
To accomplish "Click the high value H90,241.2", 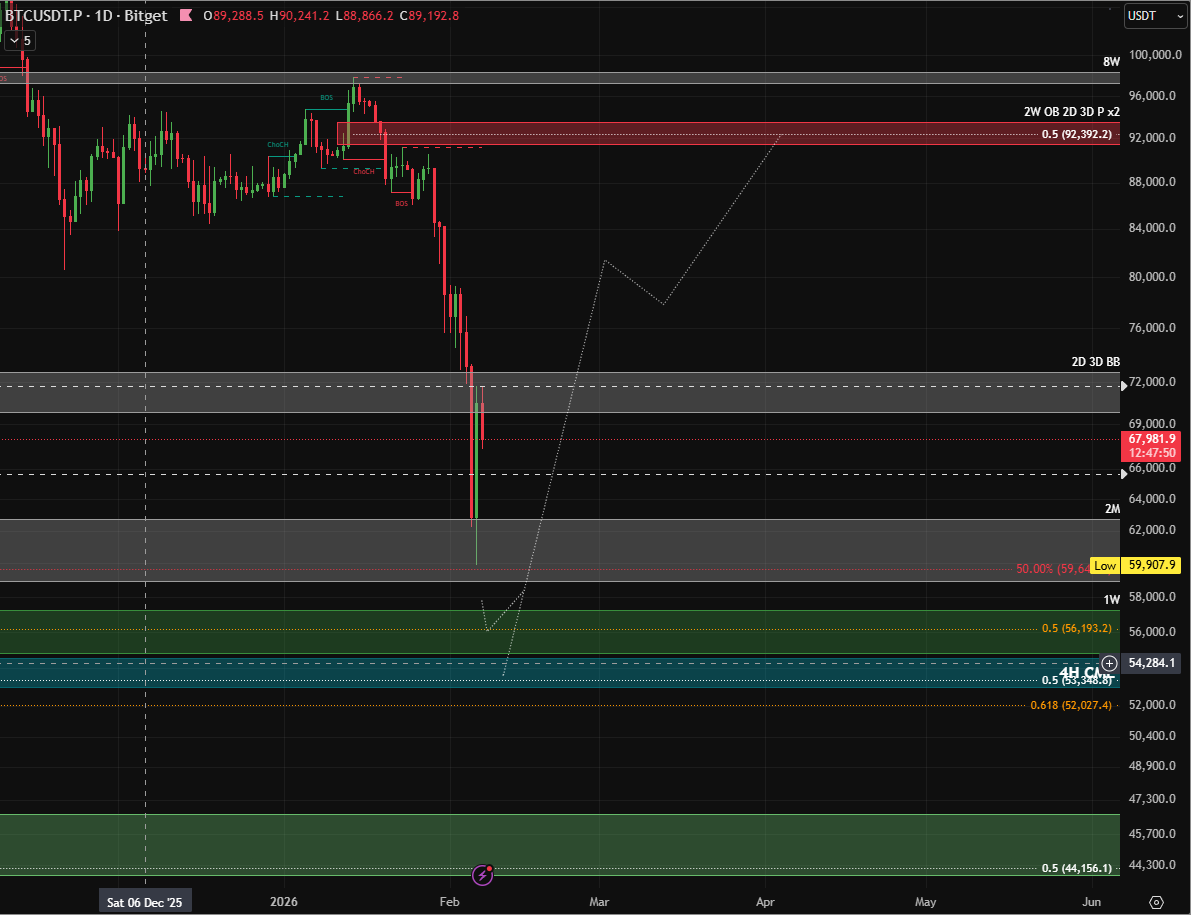I will 299,15.
